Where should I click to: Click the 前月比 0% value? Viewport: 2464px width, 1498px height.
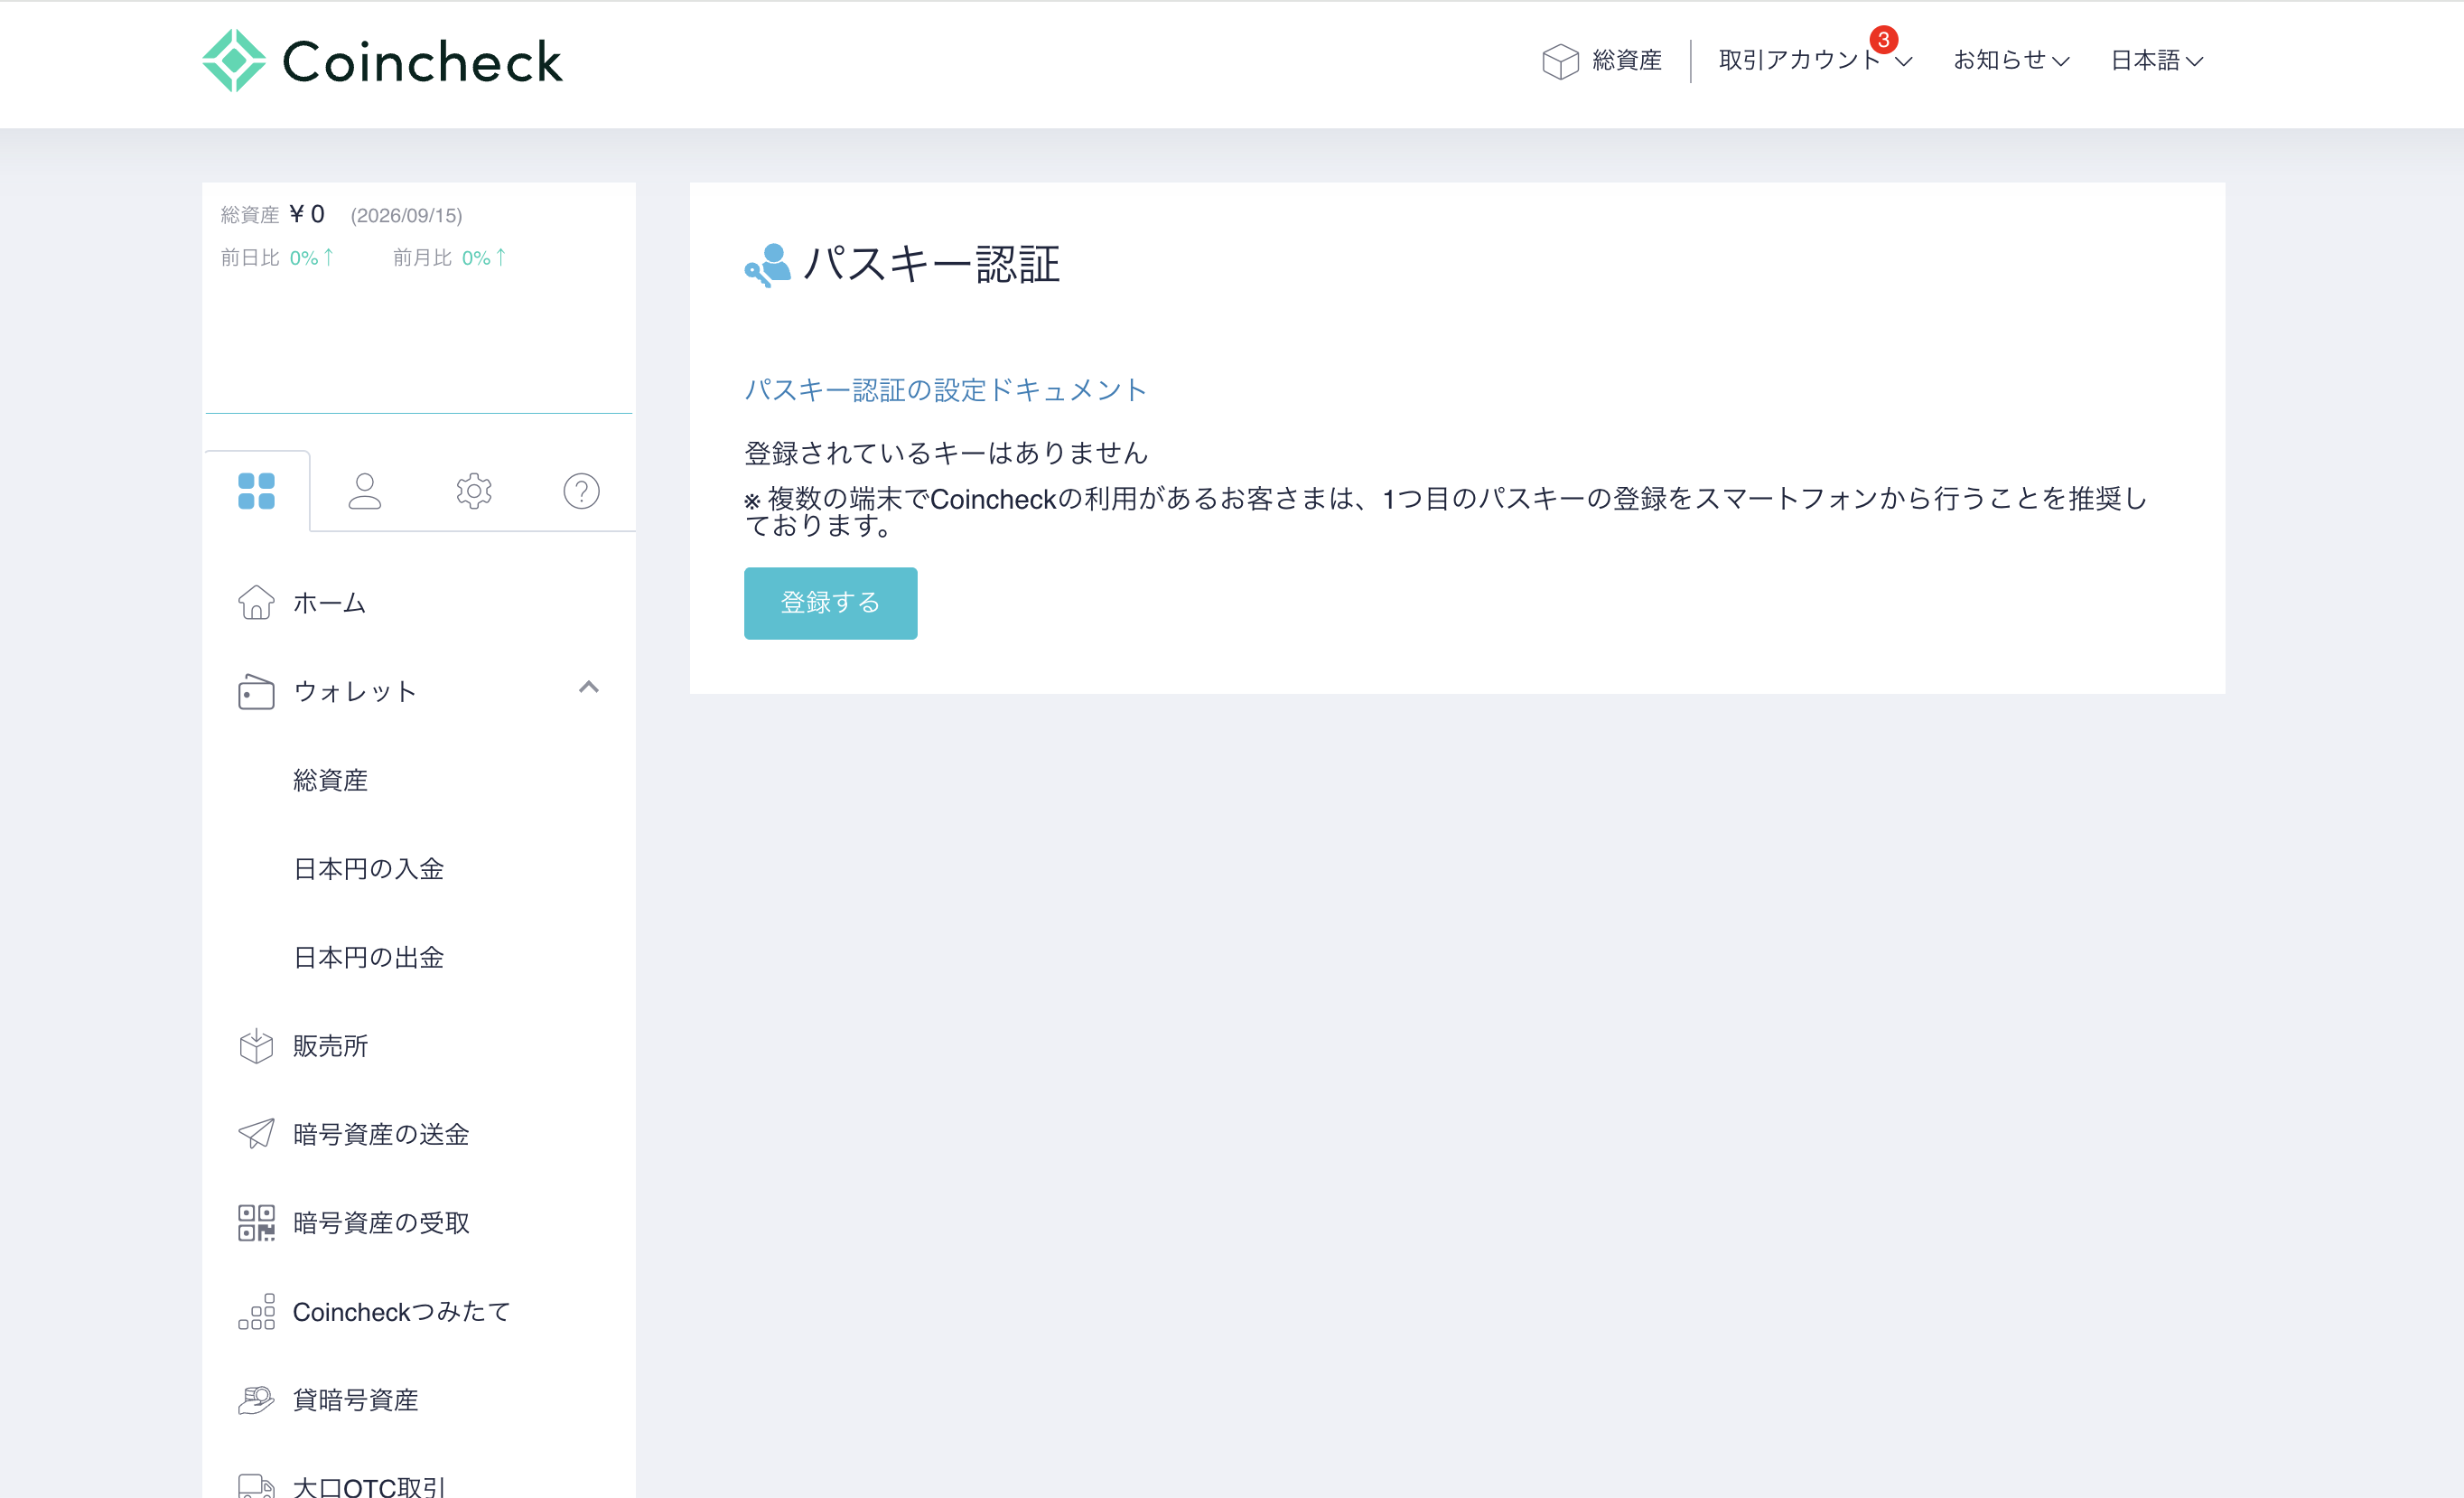[484, 258]
